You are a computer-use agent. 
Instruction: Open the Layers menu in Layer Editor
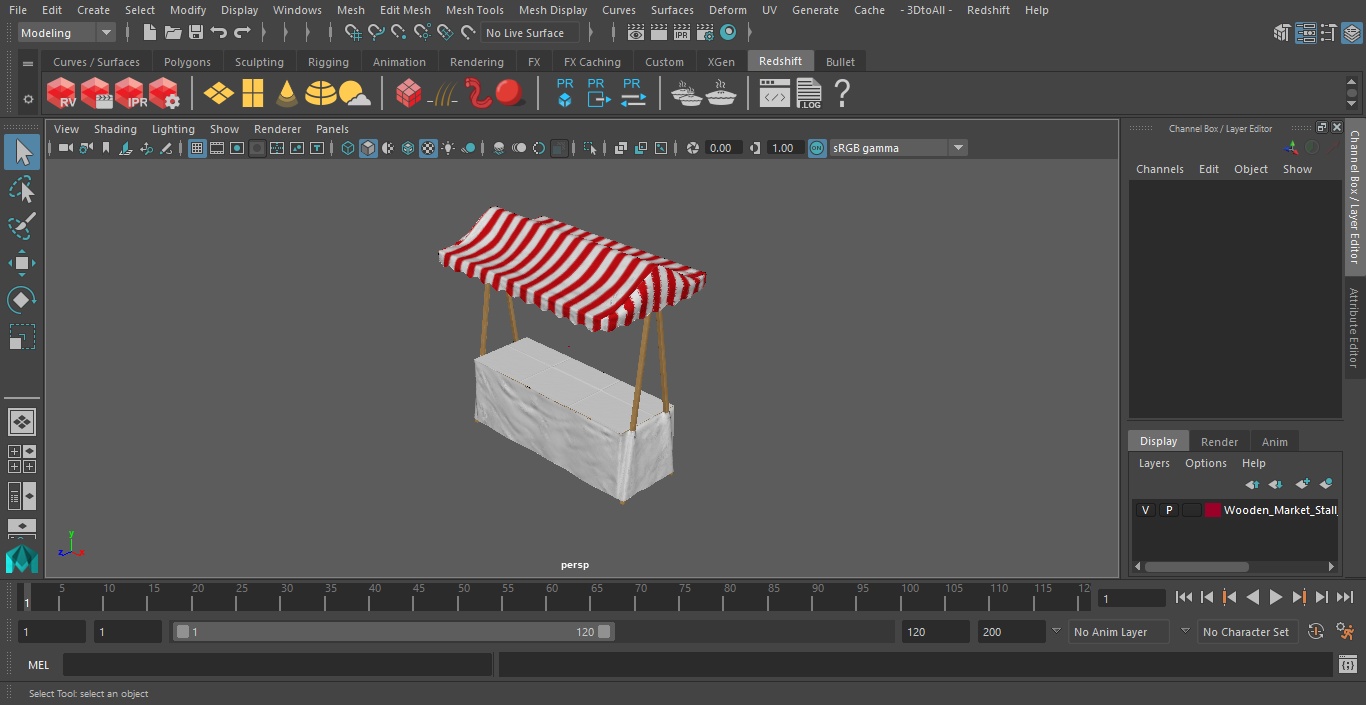point(1154,463)
